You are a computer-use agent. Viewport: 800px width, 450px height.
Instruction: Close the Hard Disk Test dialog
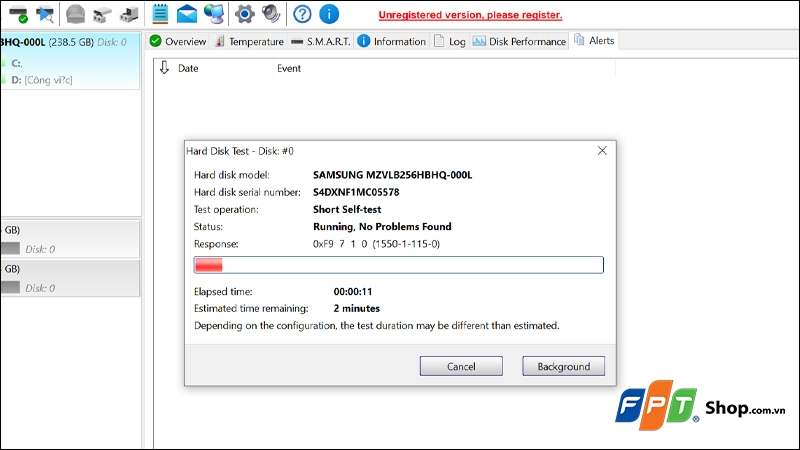point(603,151)
